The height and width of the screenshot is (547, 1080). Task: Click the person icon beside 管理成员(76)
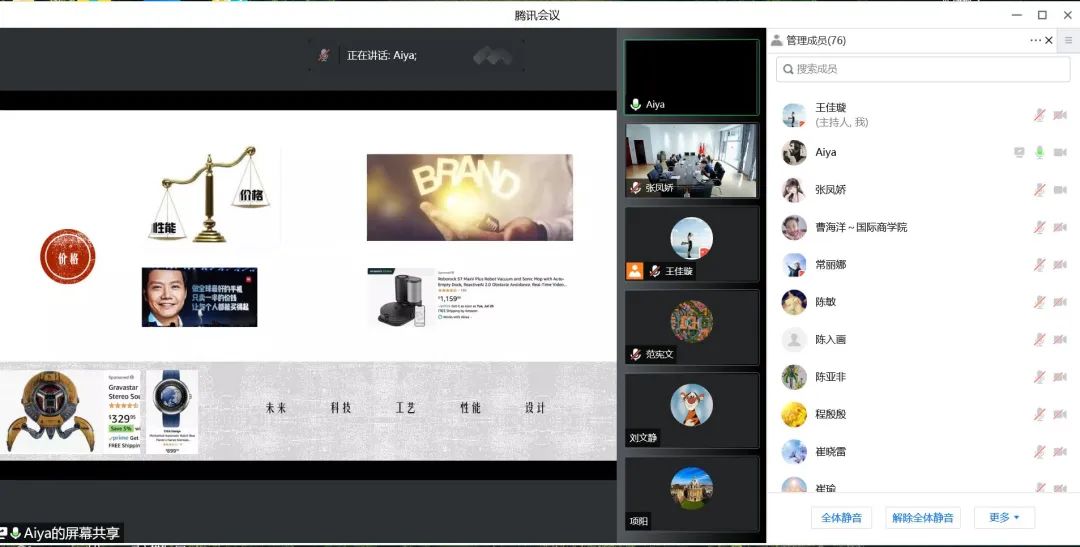coord(777,40)
